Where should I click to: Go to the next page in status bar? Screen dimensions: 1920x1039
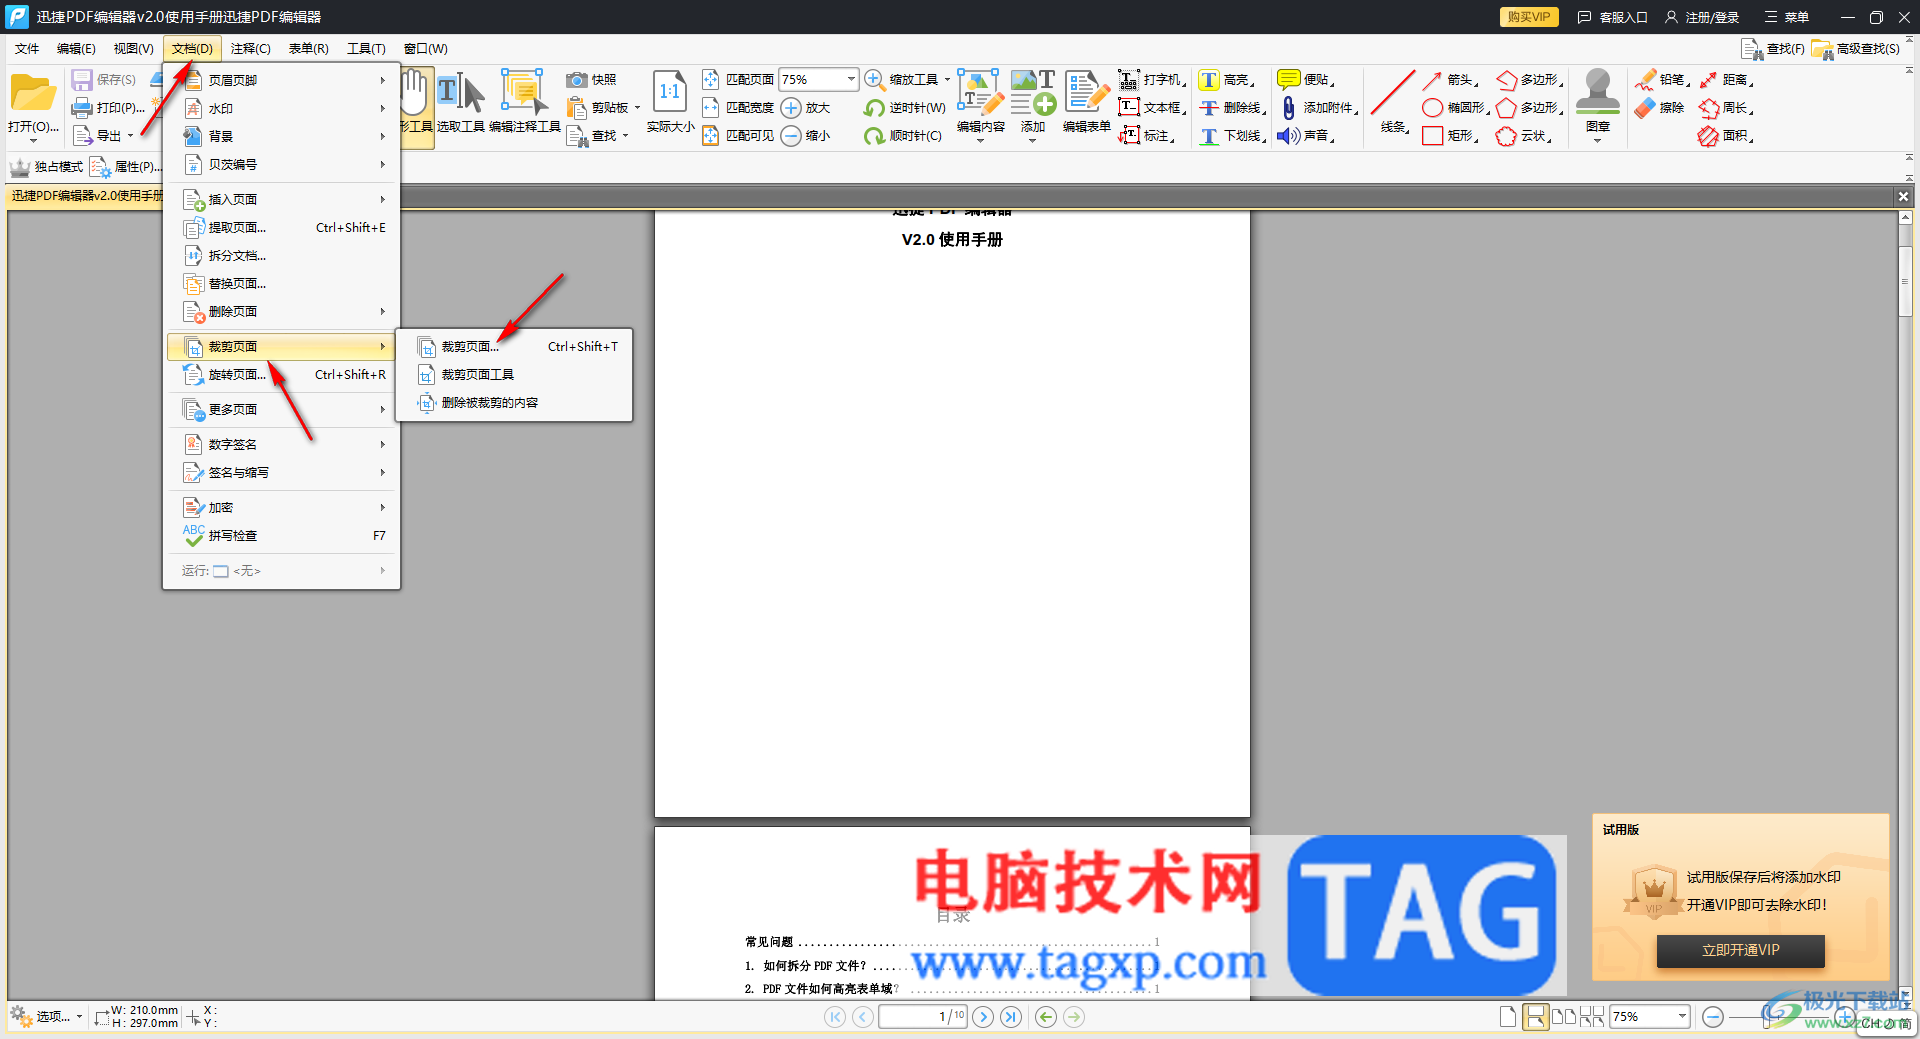click(x=983, y=1017)
